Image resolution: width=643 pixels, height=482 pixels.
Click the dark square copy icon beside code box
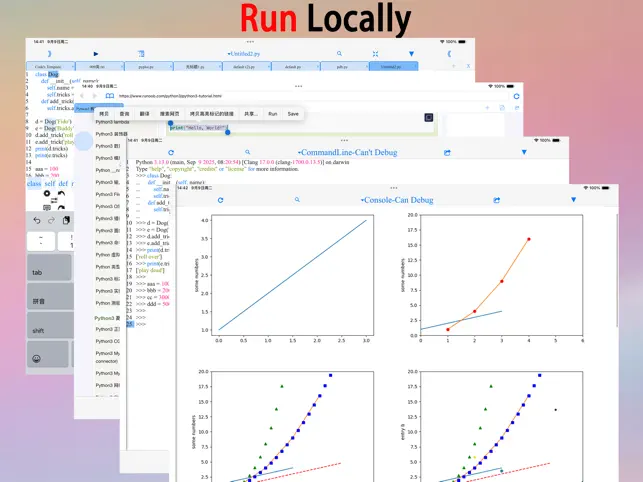point(429,118)
